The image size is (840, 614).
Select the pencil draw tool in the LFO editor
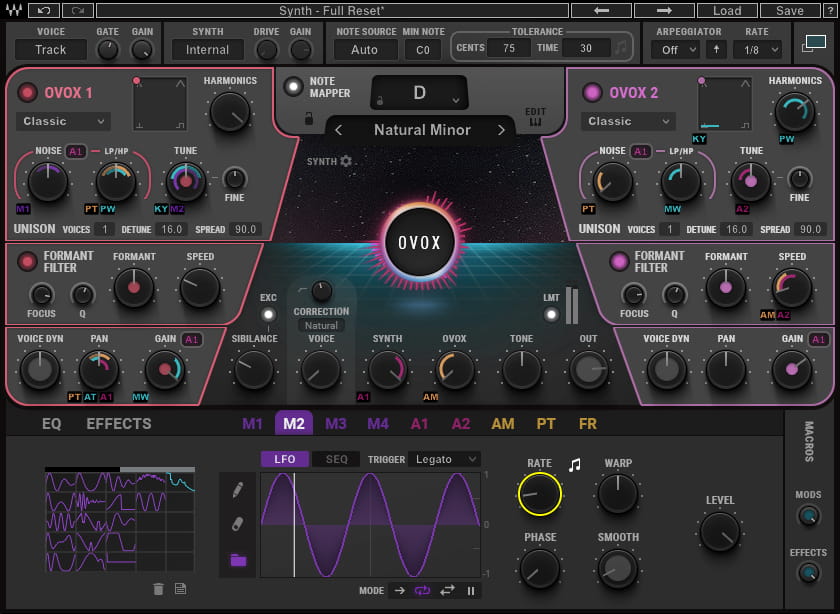click(x=238, y=490)
